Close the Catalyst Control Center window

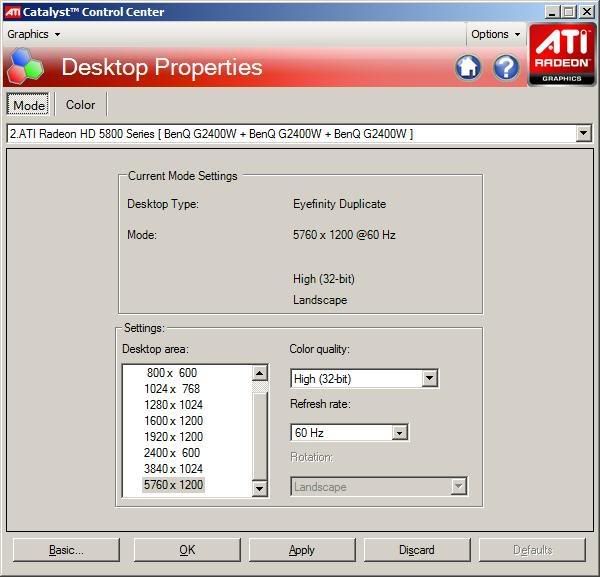[x=586, y=12]
